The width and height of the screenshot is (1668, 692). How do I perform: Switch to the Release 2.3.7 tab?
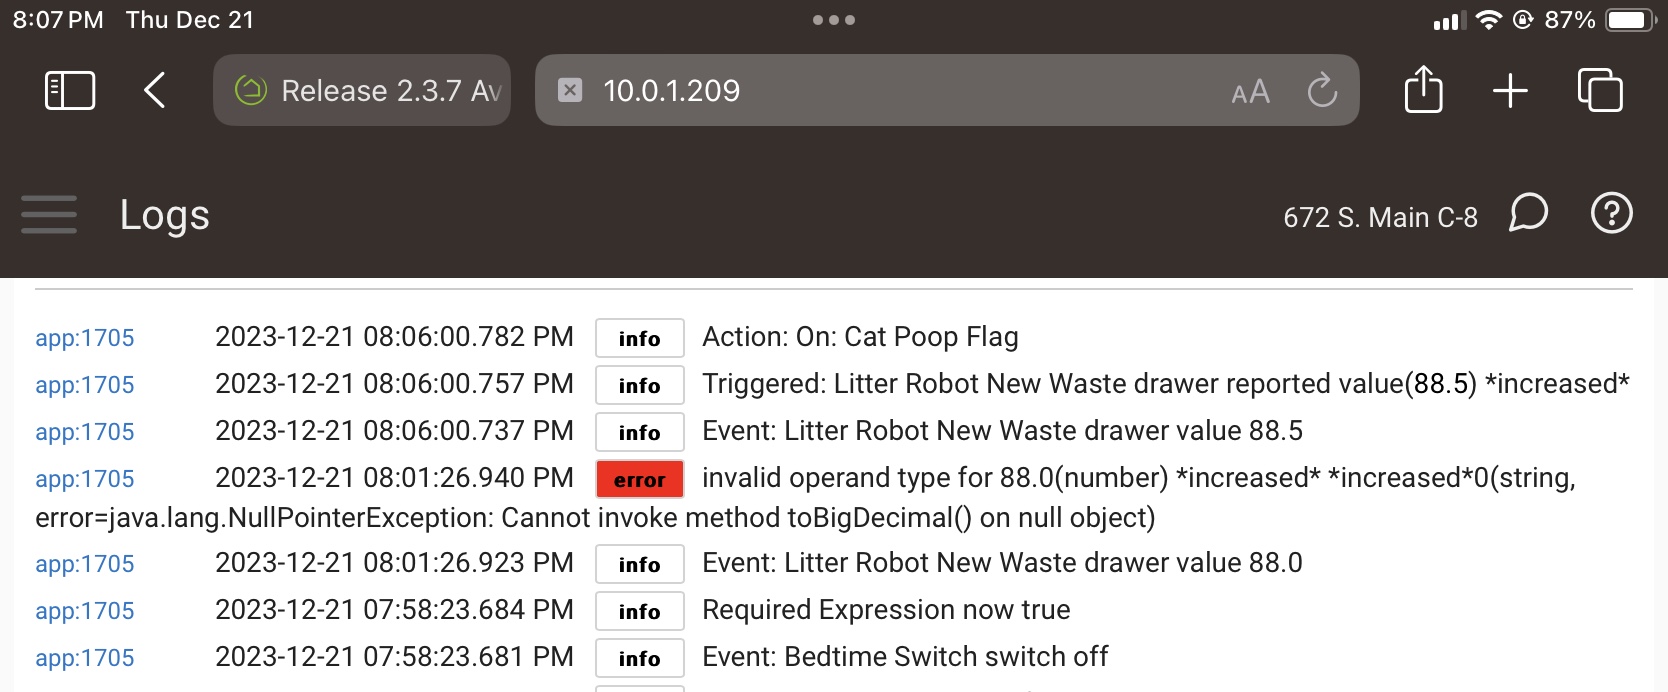(362, 90)
